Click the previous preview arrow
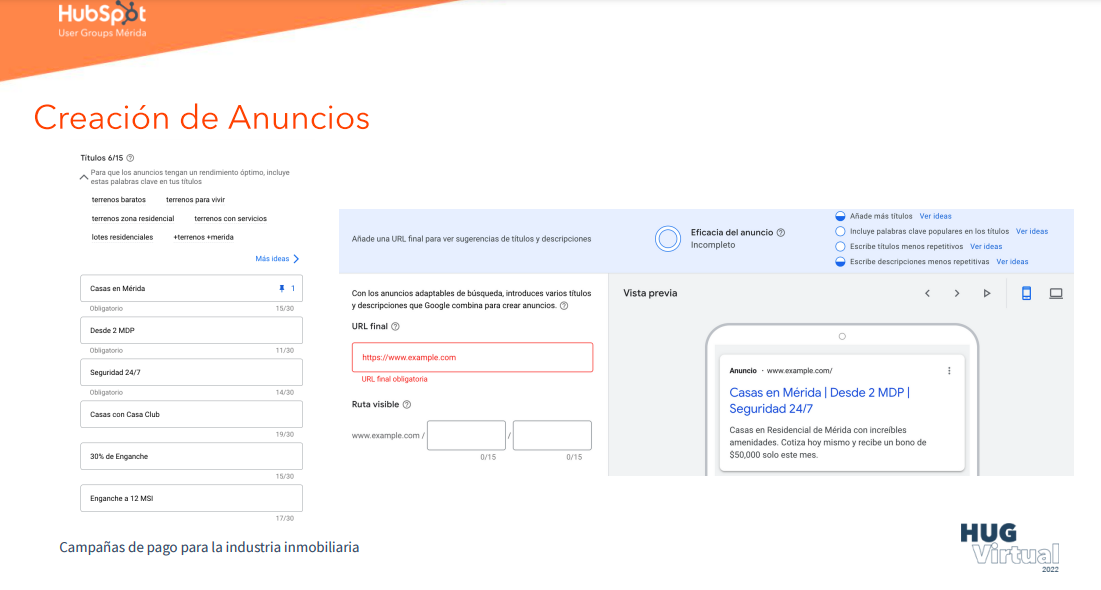The height and width of the screenshot is (590, 1101). pyautogui.click(x=927, y=293)
